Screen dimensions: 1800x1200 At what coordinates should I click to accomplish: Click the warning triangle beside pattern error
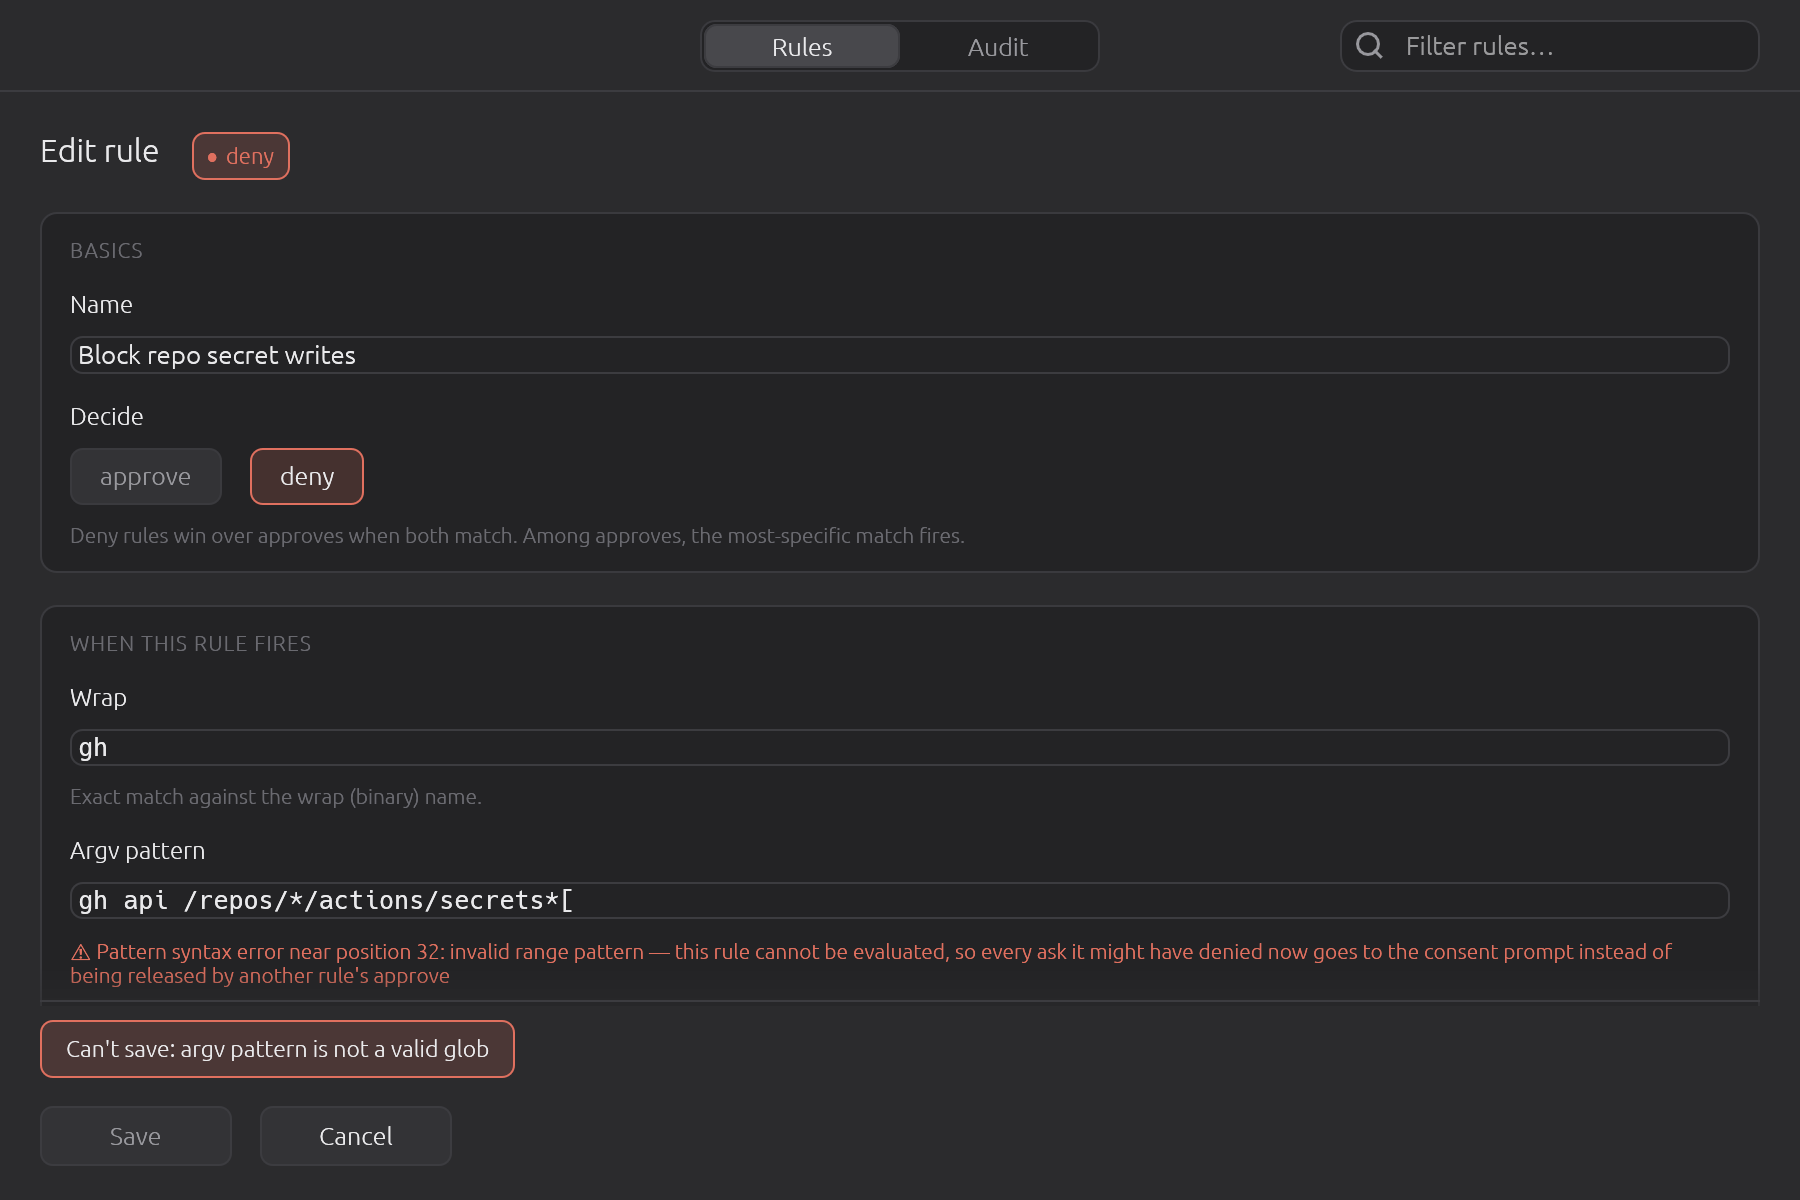coord(81,952)
